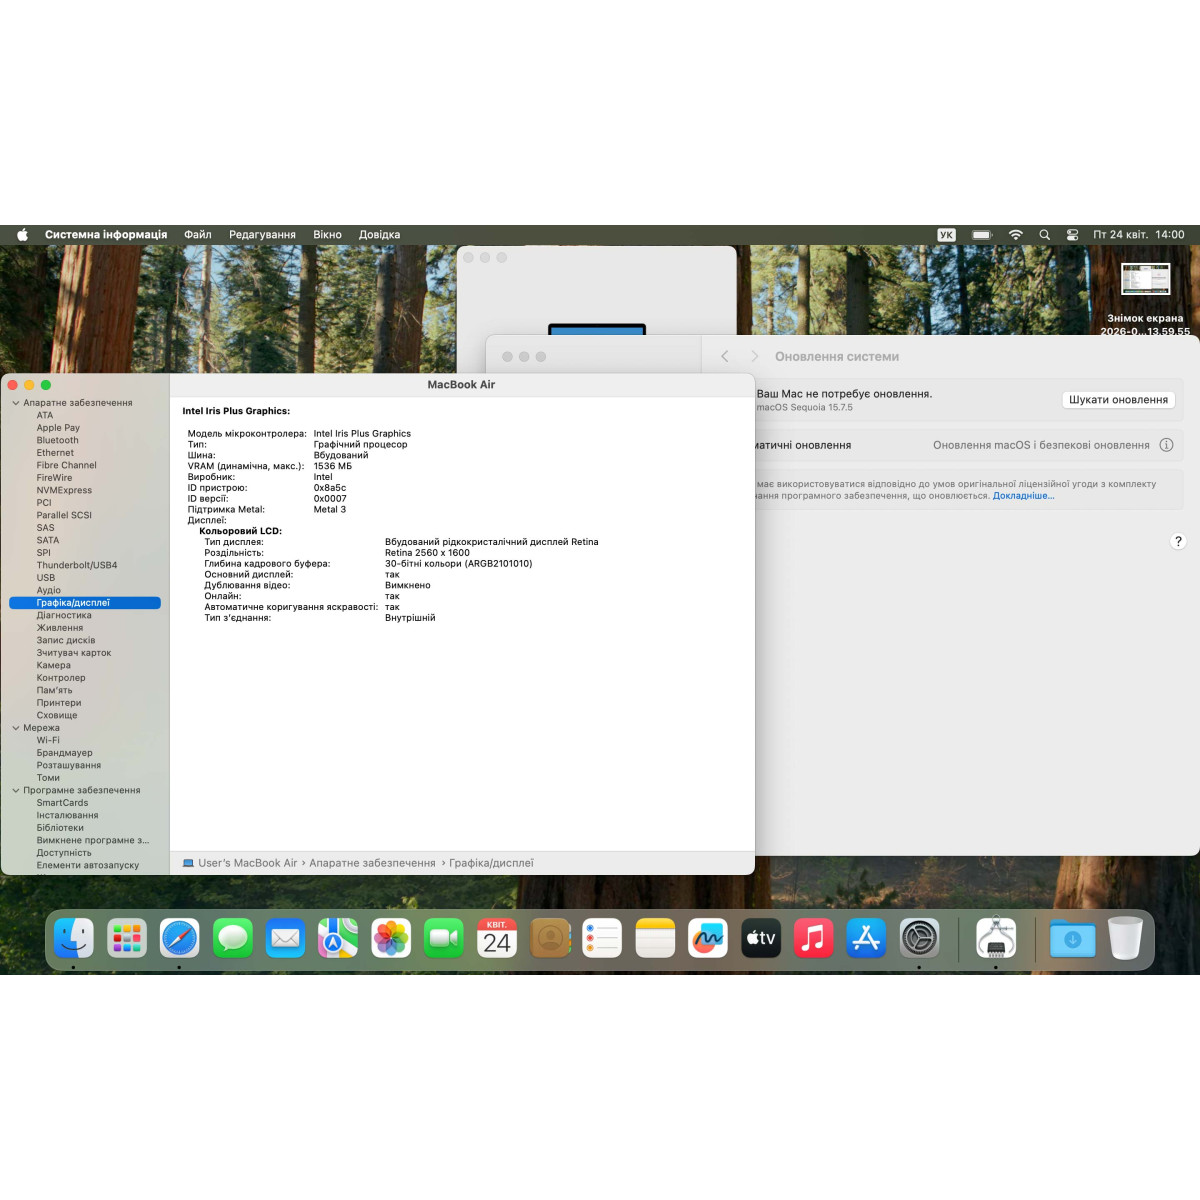The width and height of the screenshot is (1200, 1200).
Task: Go back in System Settings window
Action: (725, 356)
